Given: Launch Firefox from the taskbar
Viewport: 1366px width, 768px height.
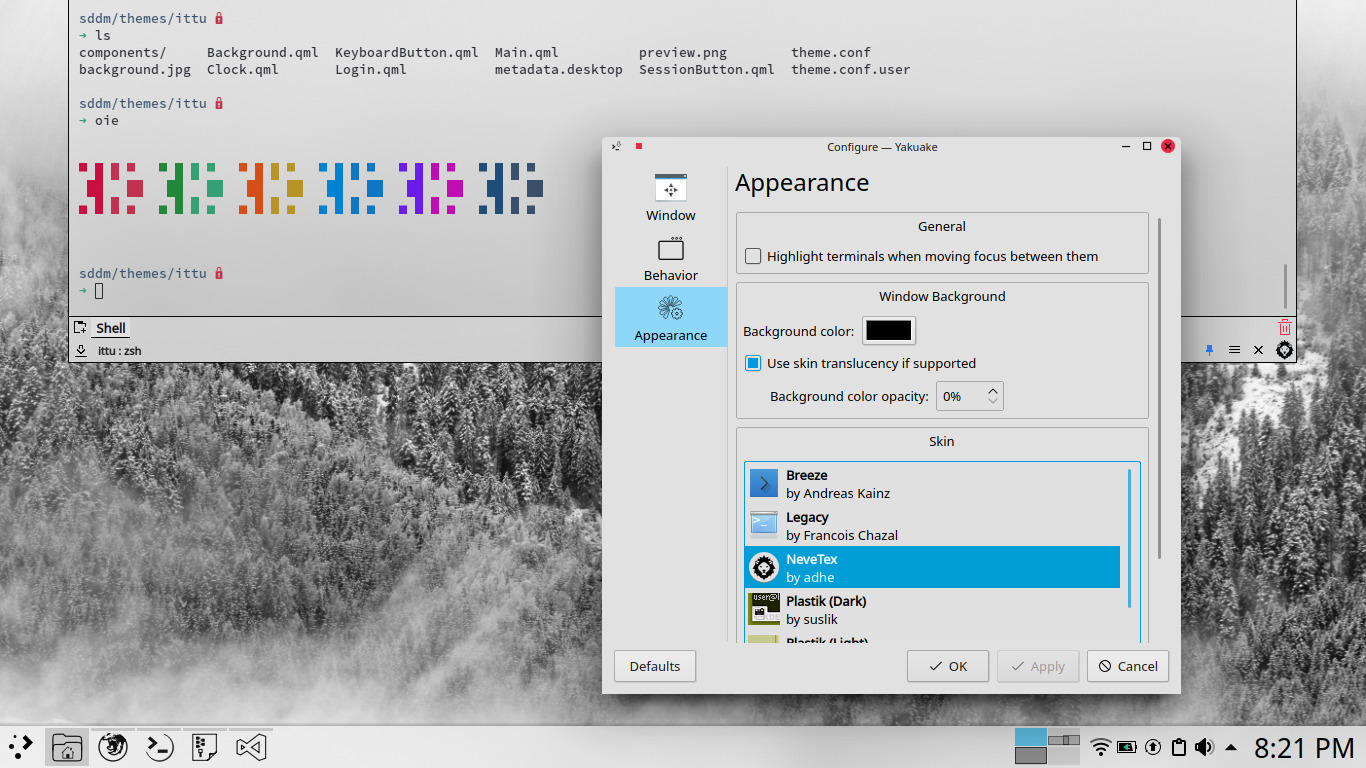Looking at the screenshot, I should 113,747.
